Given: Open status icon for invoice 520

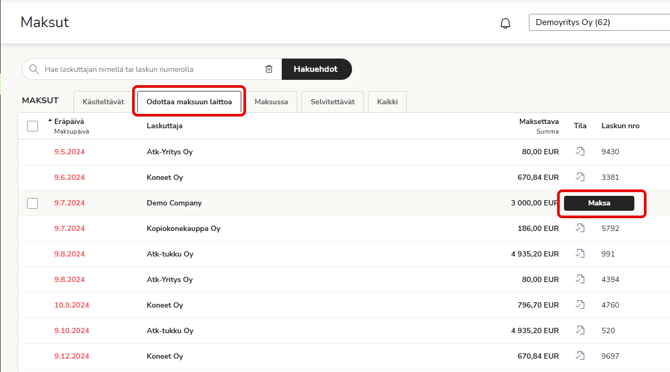Looking at the screenshot, I should click(580, 330).
